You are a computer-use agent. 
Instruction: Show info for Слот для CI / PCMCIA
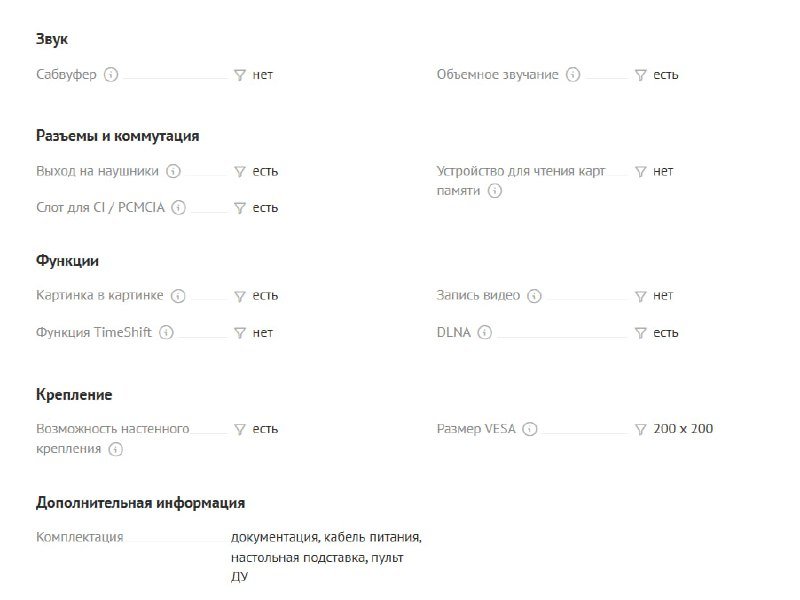click(x=178, y=208)
